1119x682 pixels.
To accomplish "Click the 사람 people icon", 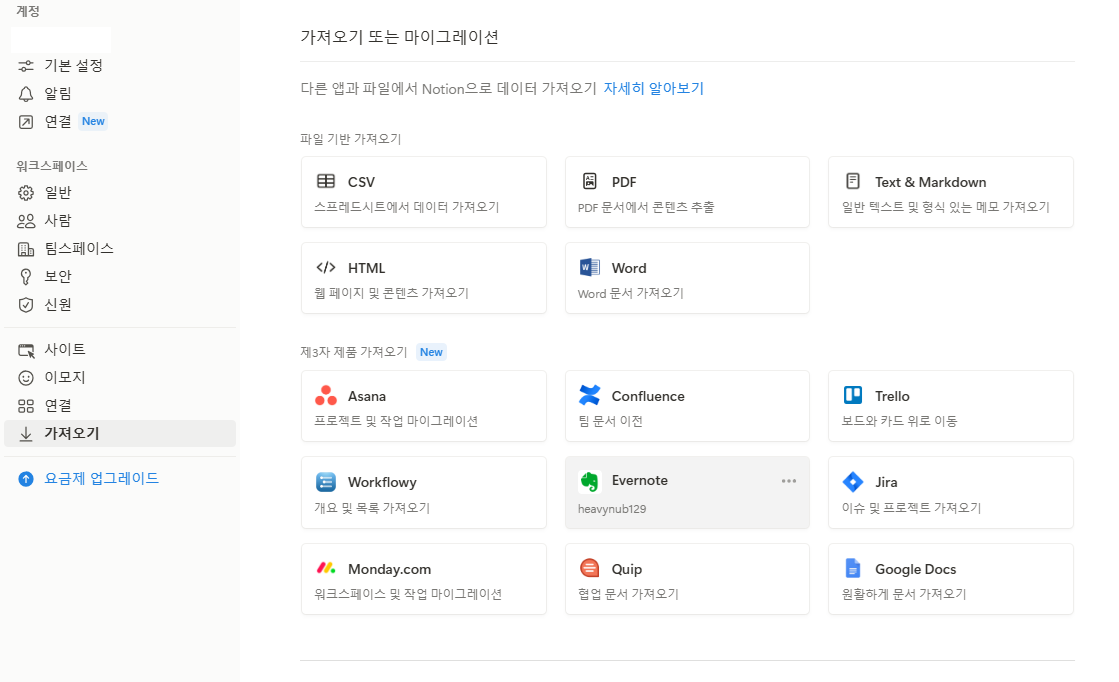I will tap(26, 220).
